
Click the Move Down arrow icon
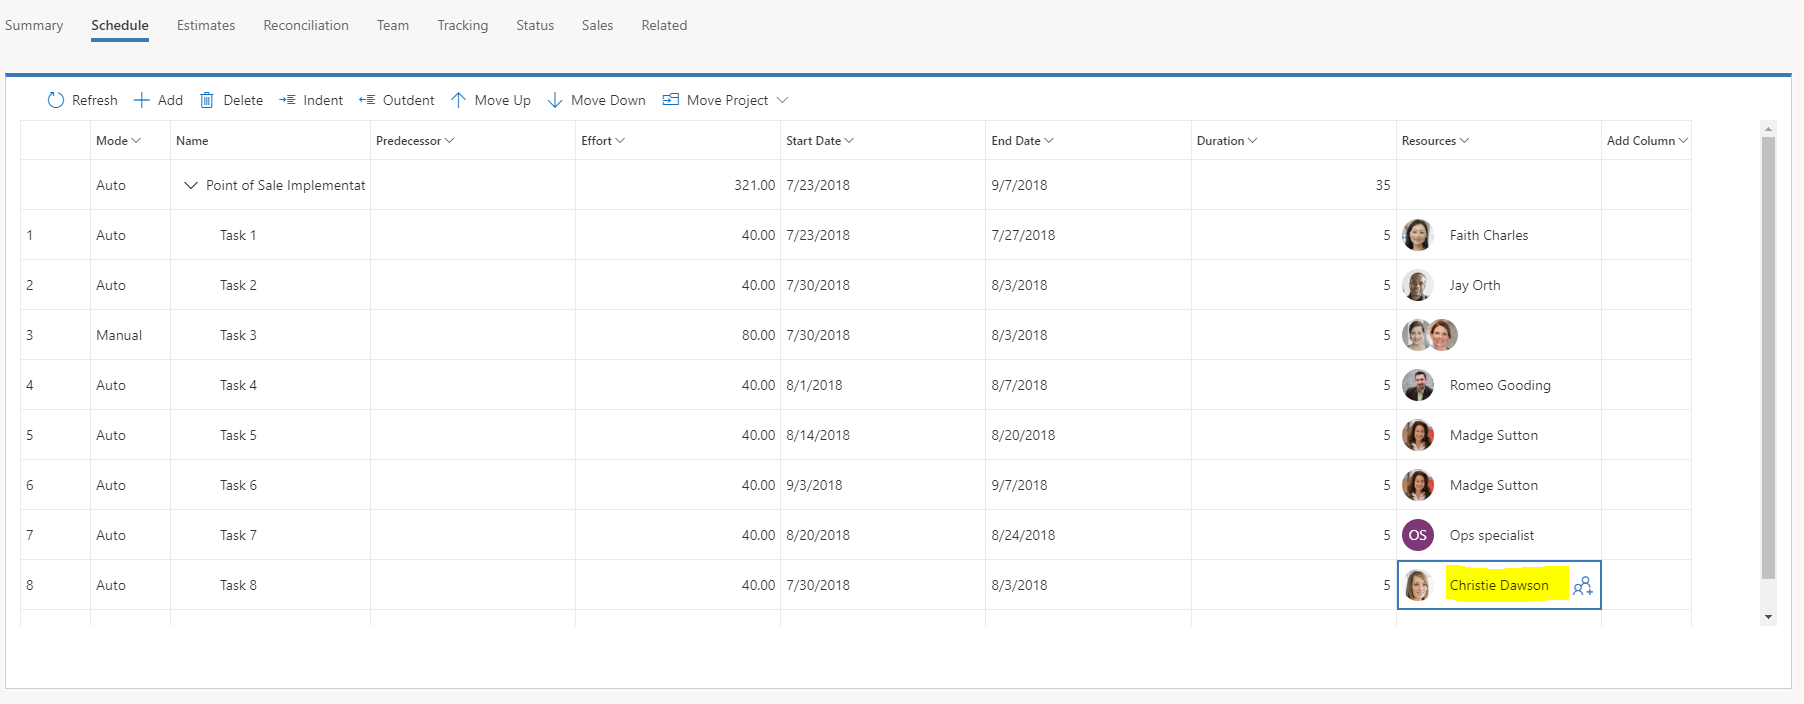click(555, 100)
